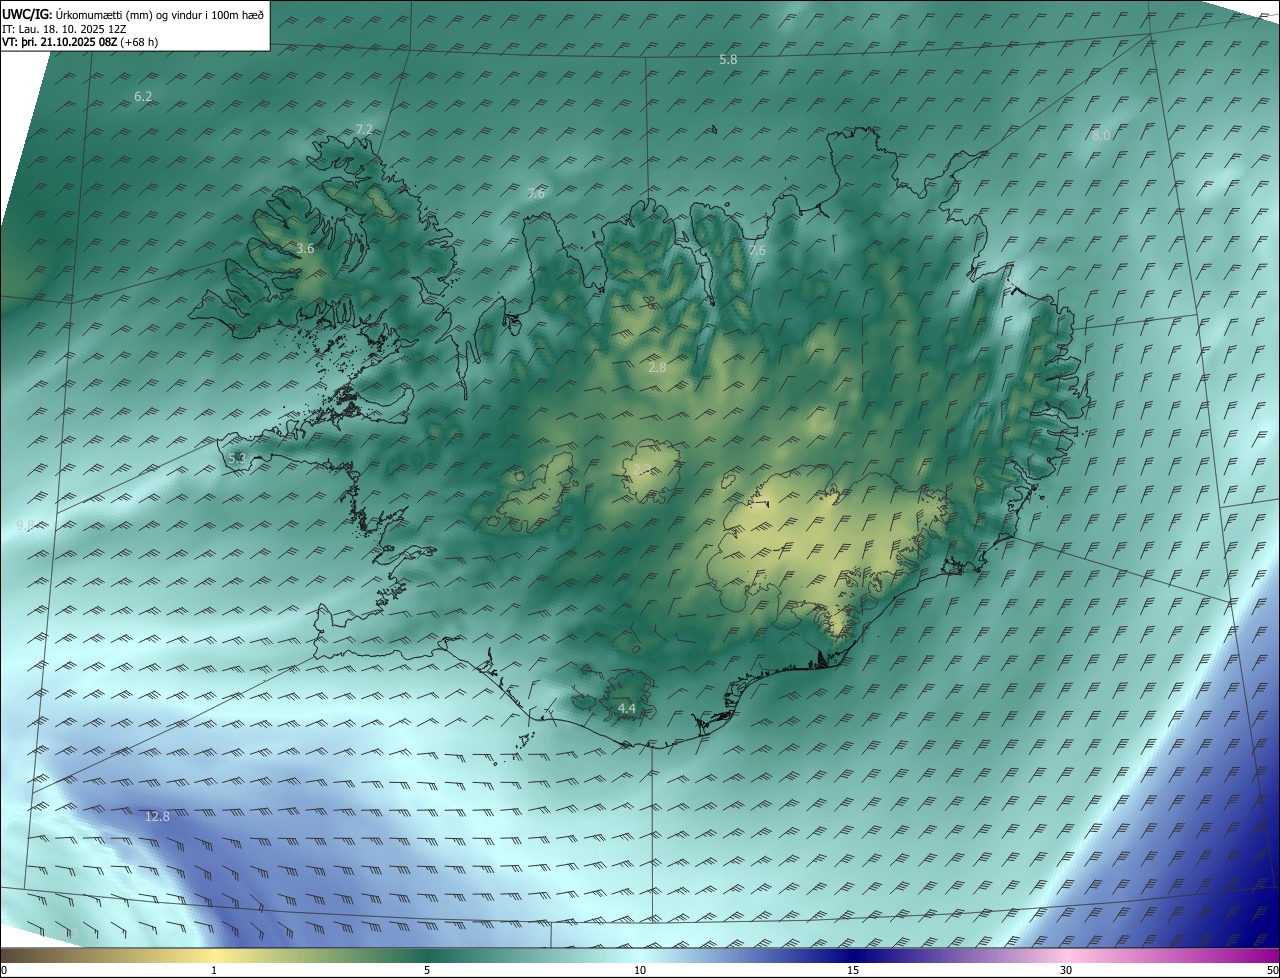This screenshot has height=978, width=1280.
Task: Click the 6.2 precipitable water value label
Action: coord(143,97)
